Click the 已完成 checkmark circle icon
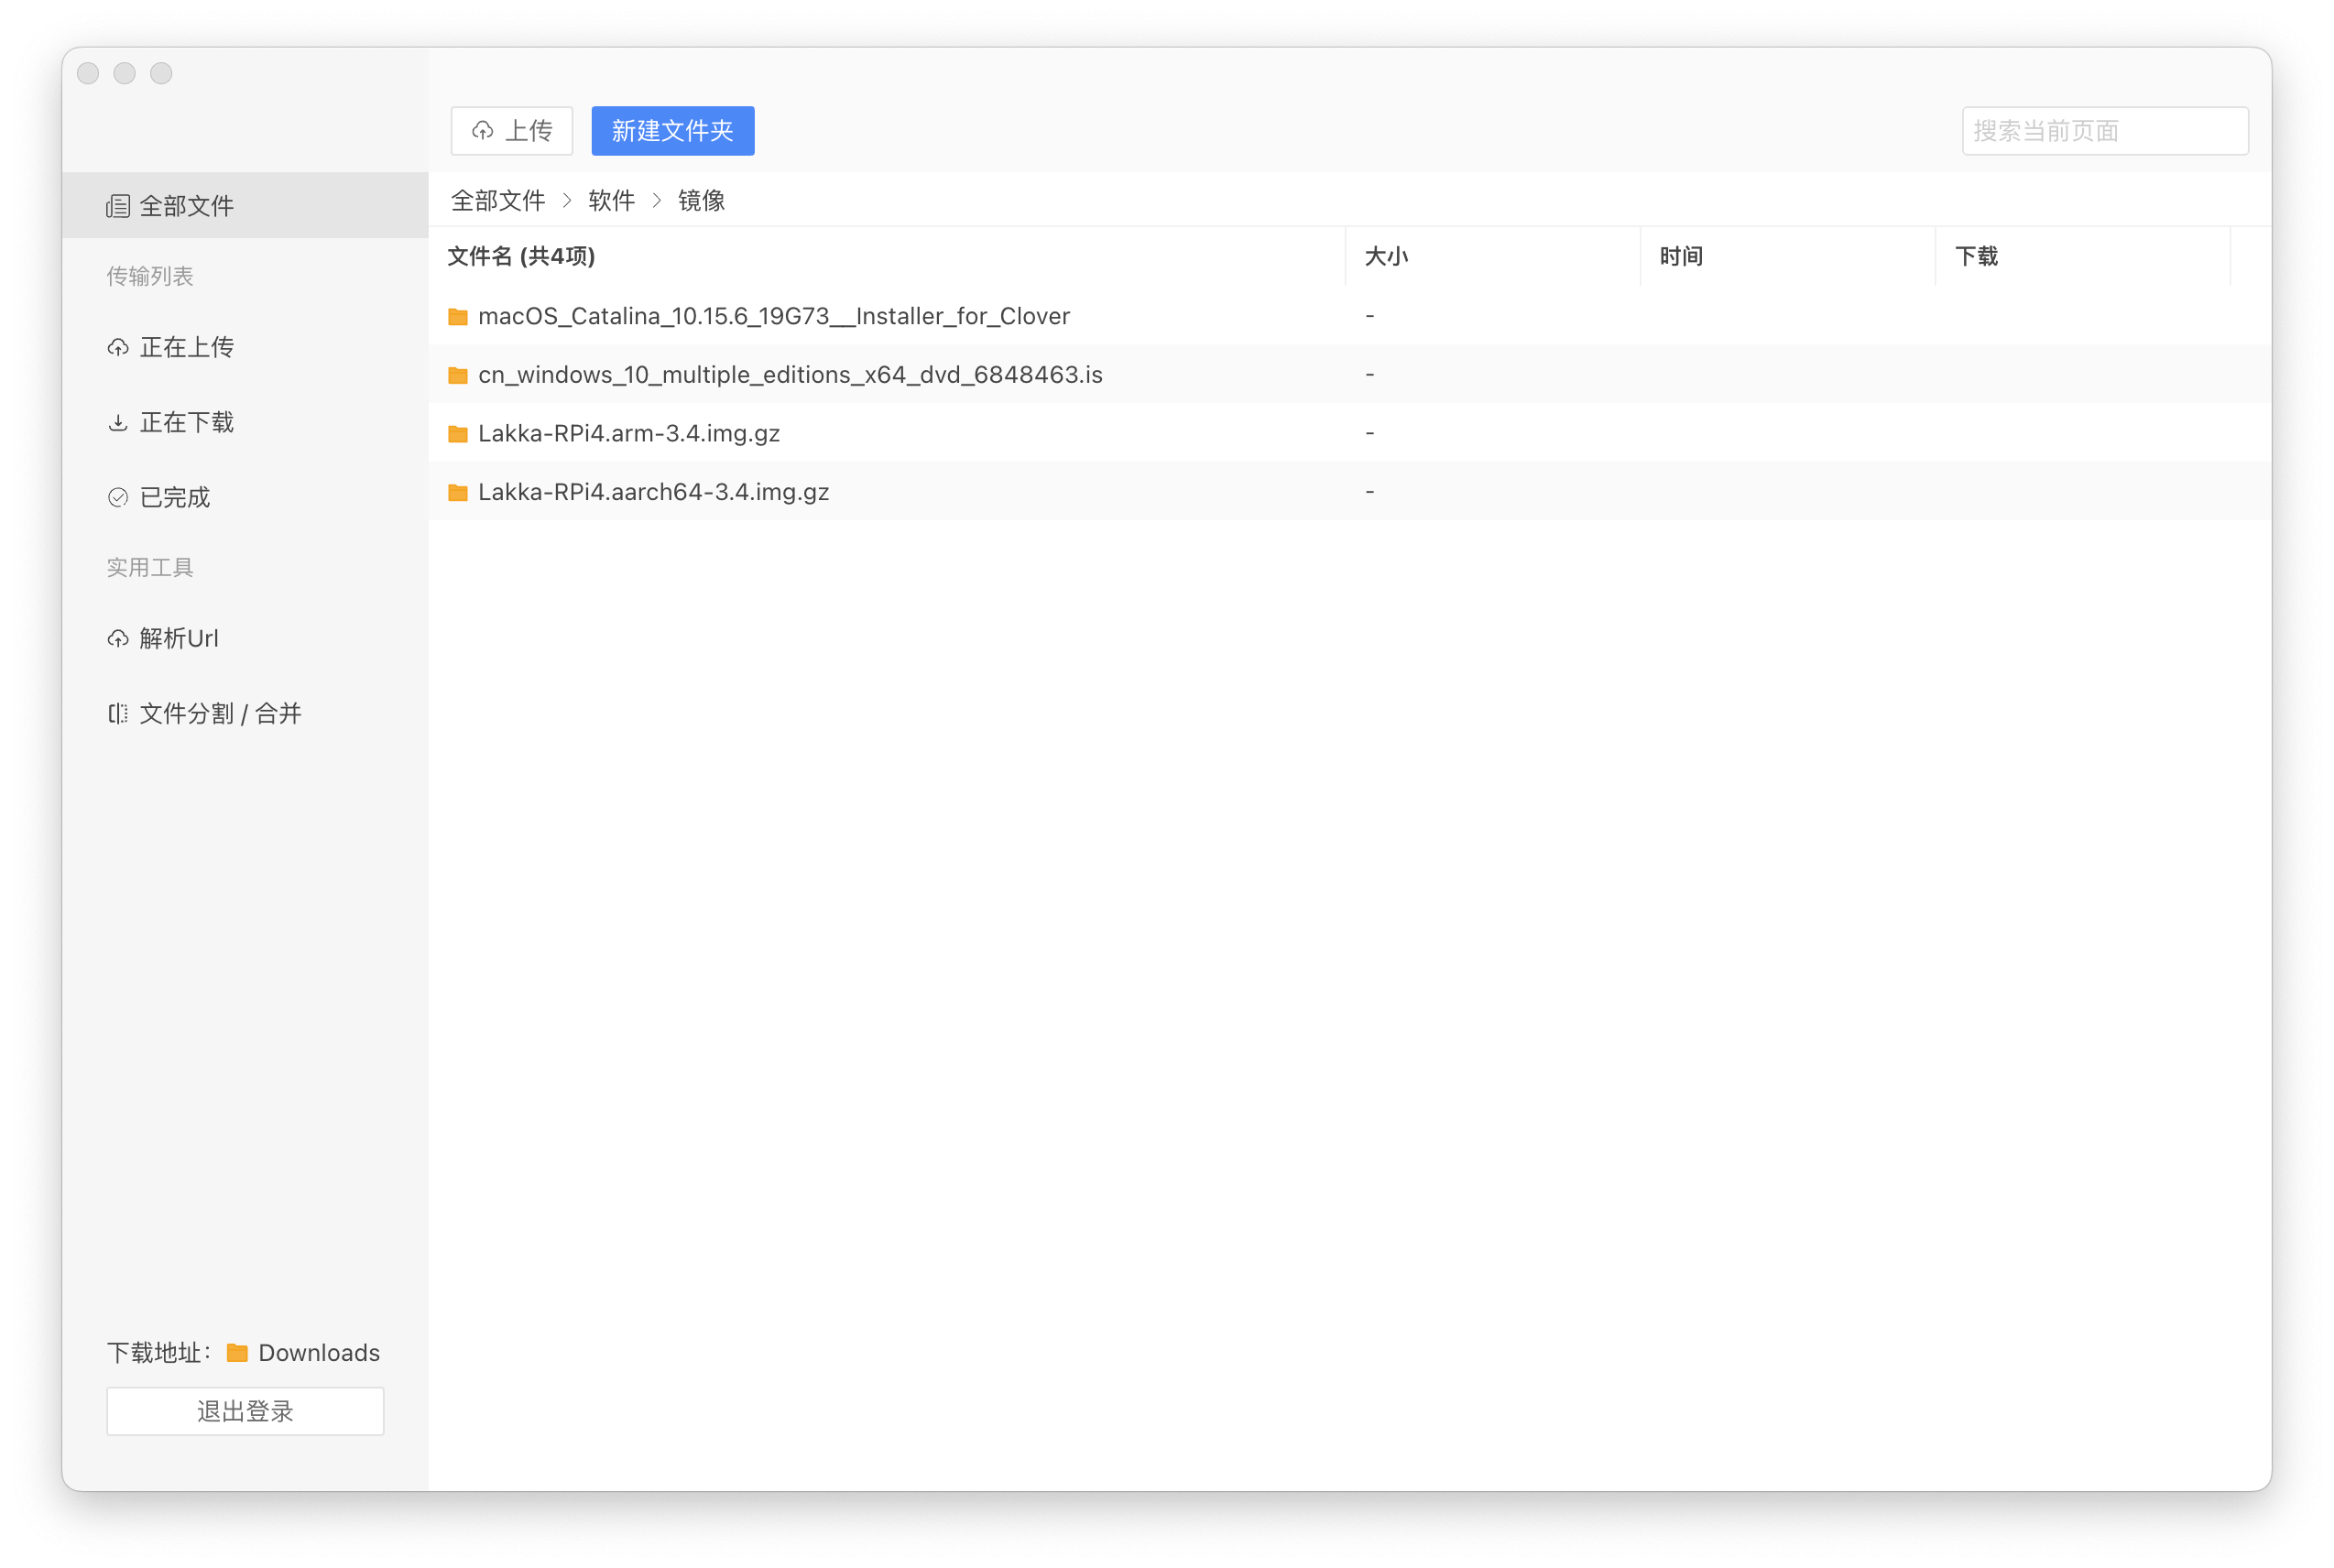Image resolution: width=2334 pixels, height=1568 pixels. pos(118,497)
